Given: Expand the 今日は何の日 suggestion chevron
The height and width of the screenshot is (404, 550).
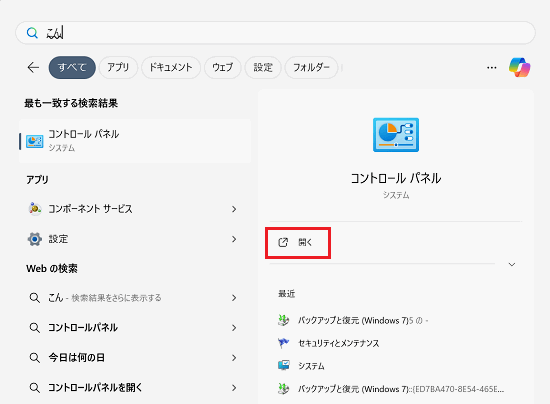Looking at the screenshot, I should 234,358.
